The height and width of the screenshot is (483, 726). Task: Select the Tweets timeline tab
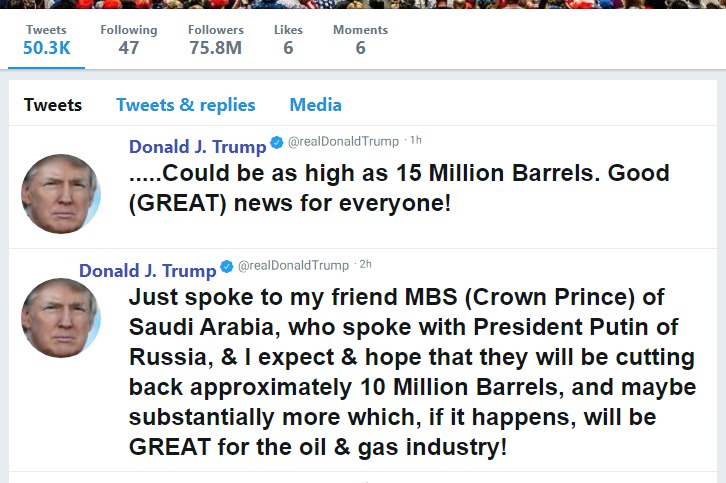tap(53, 105)
